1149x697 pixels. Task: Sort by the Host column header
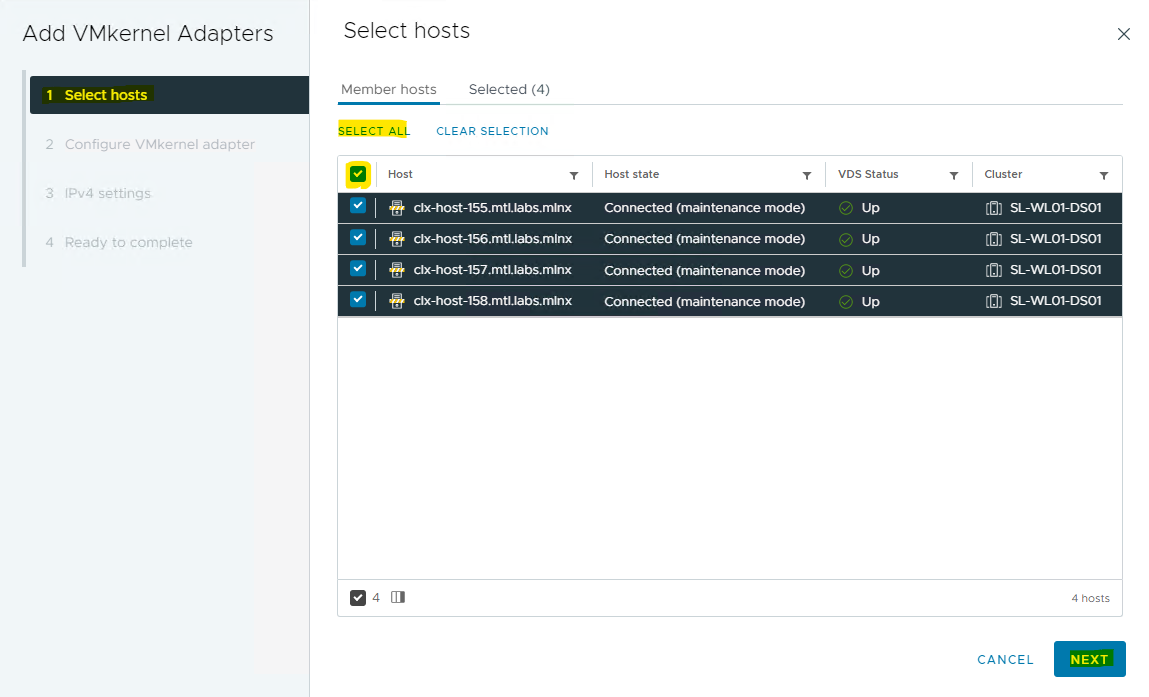coord(400,174)
